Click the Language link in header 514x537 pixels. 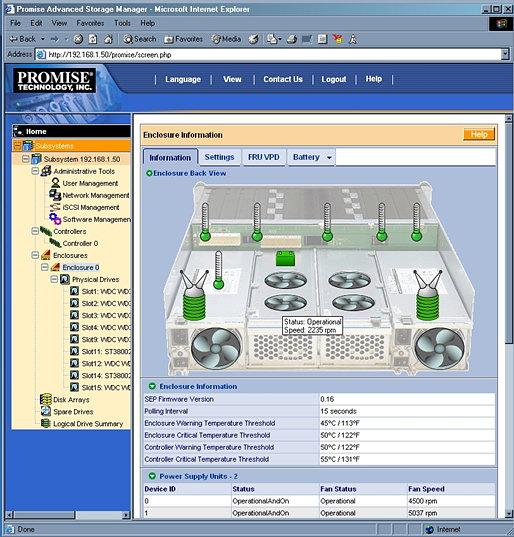point(183,79)
